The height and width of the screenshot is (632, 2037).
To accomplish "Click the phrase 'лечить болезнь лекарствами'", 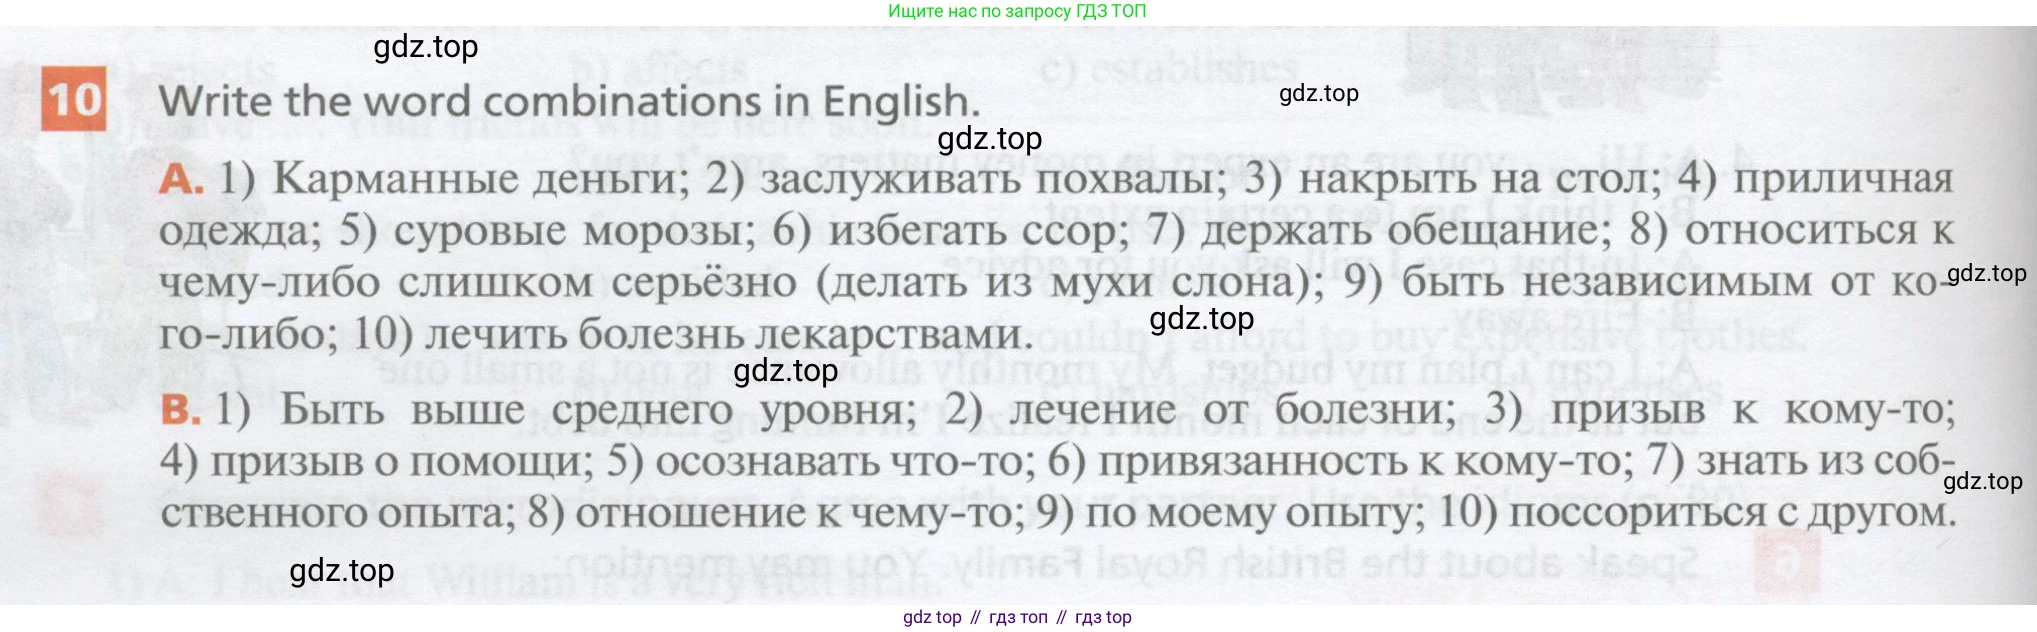I will click(726, 334).
